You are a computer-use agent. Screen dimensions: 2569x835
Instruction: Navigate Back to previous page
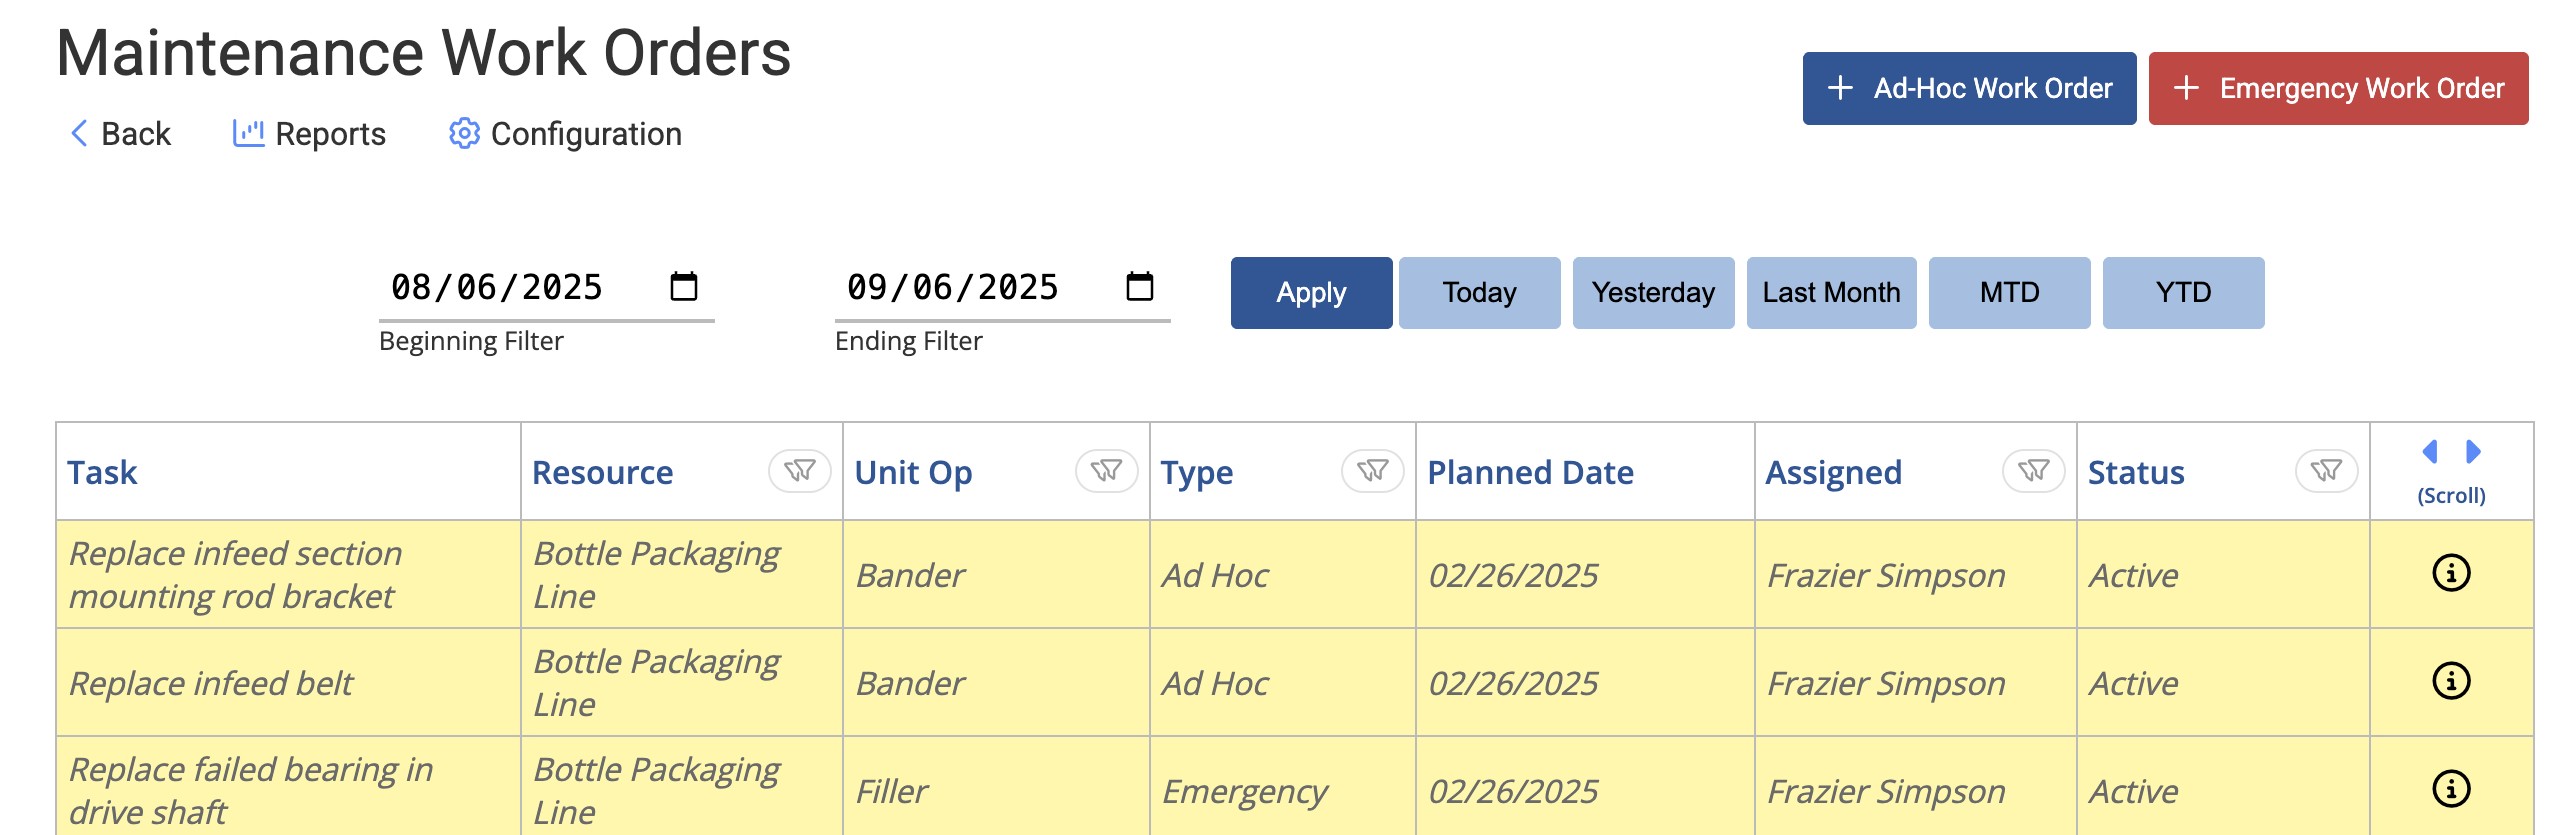point(120,134)
